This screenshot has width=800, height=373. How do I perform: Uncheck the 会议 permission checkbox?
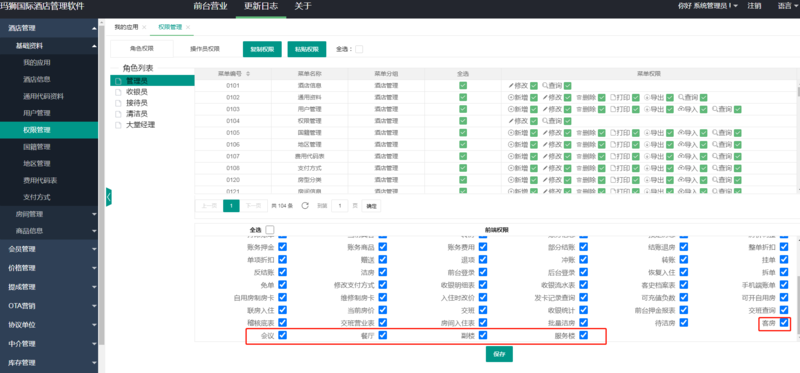[282, 335]
